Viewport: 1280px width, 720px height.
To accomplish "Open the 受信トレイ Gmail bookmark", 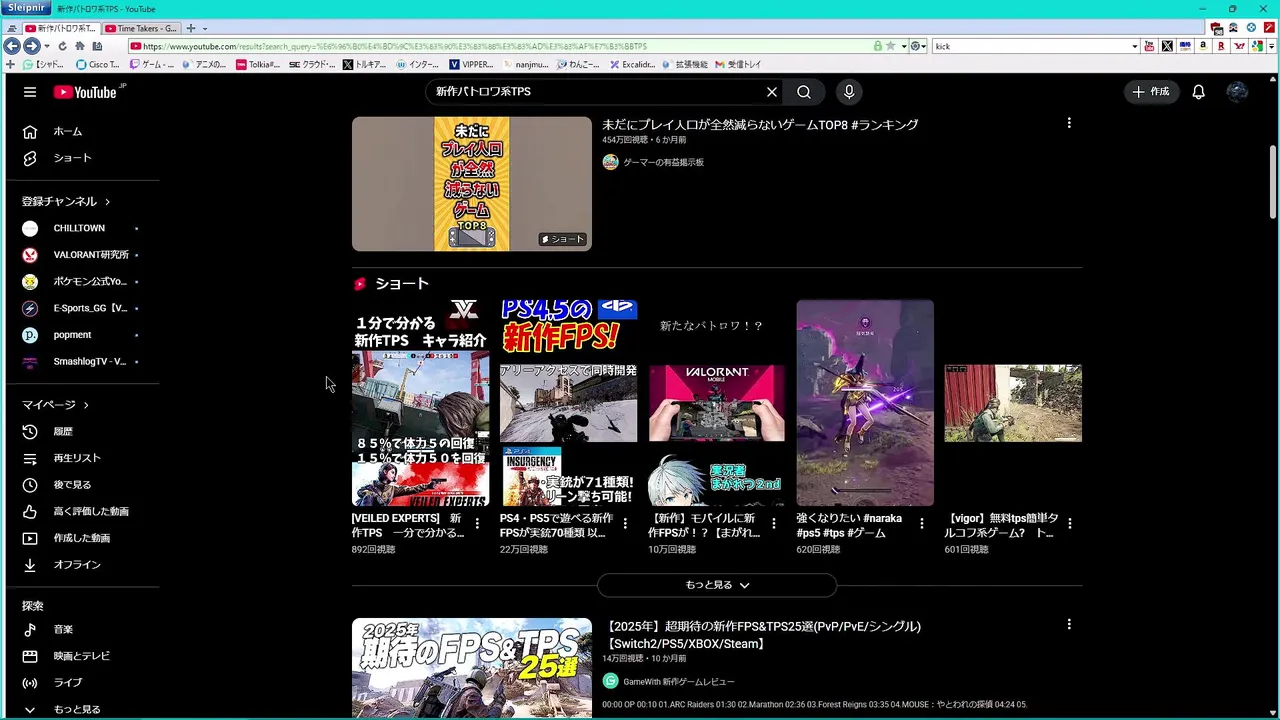I will 739,64.
